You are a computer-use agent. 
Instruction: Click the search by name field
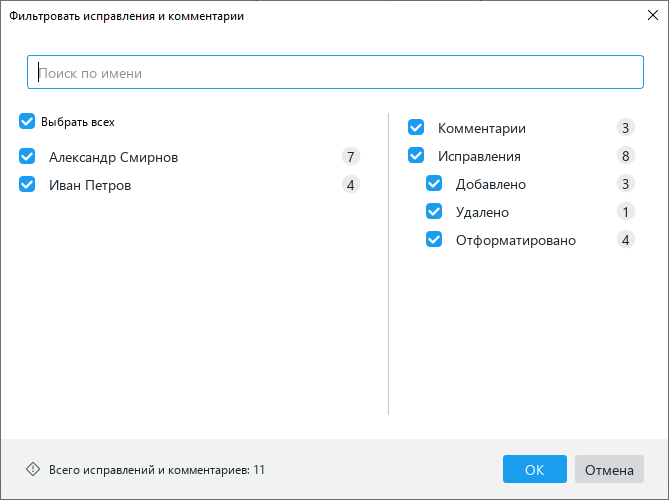pos(334,72)
